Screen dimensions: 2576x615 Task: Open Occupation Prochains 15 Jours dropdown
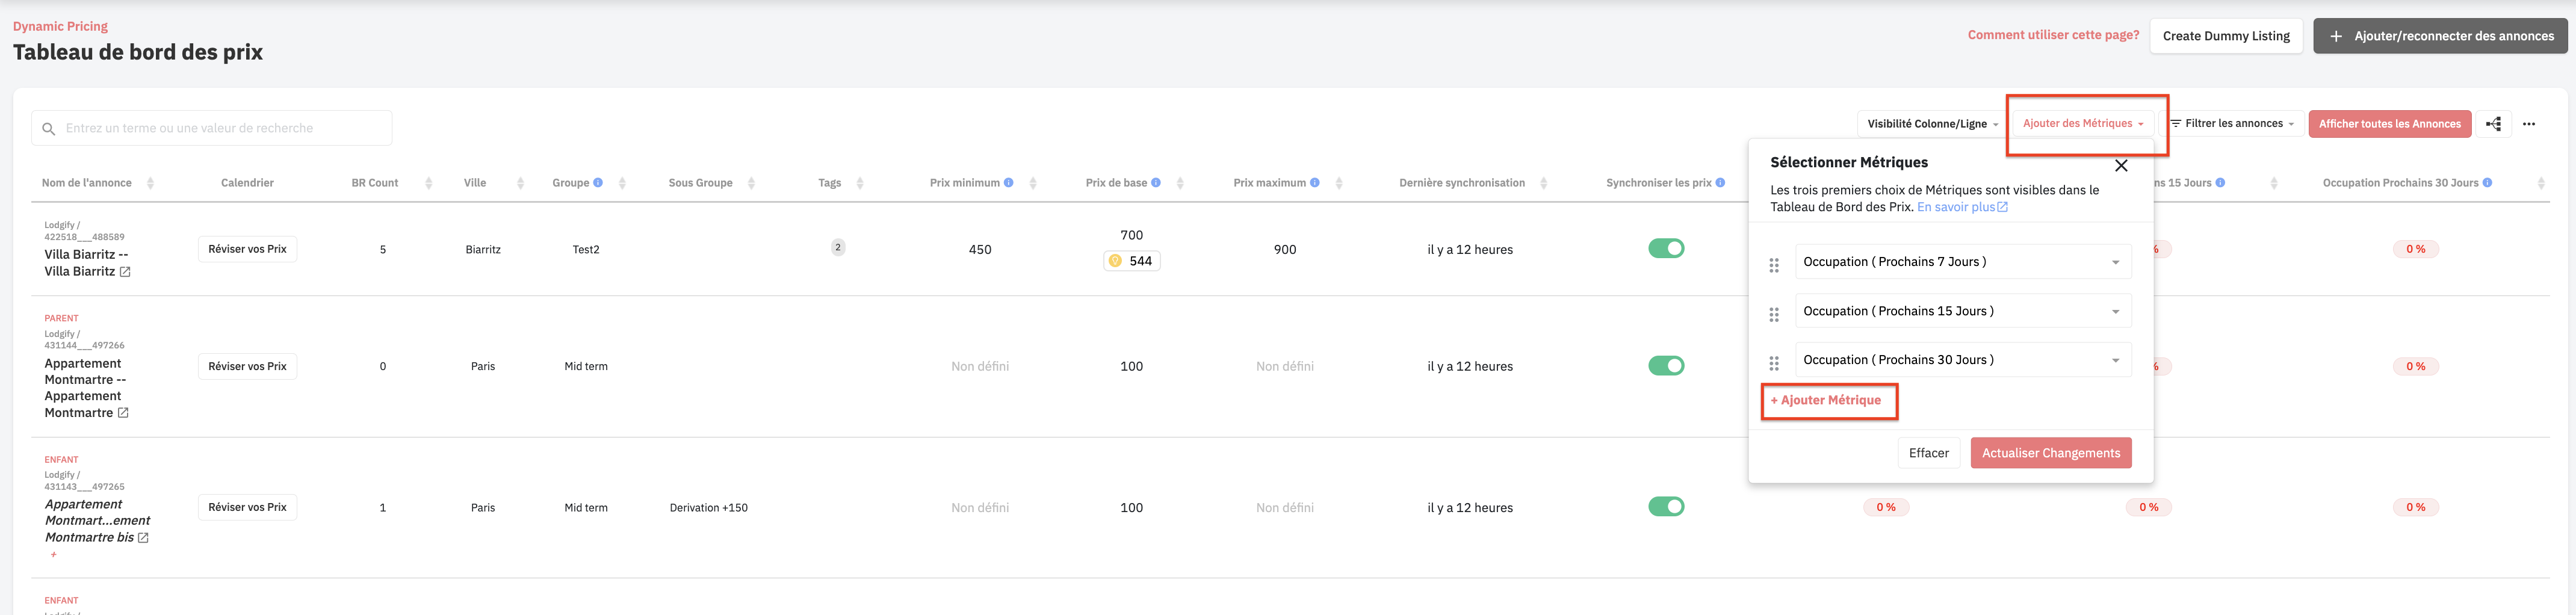click(1963, 311)
